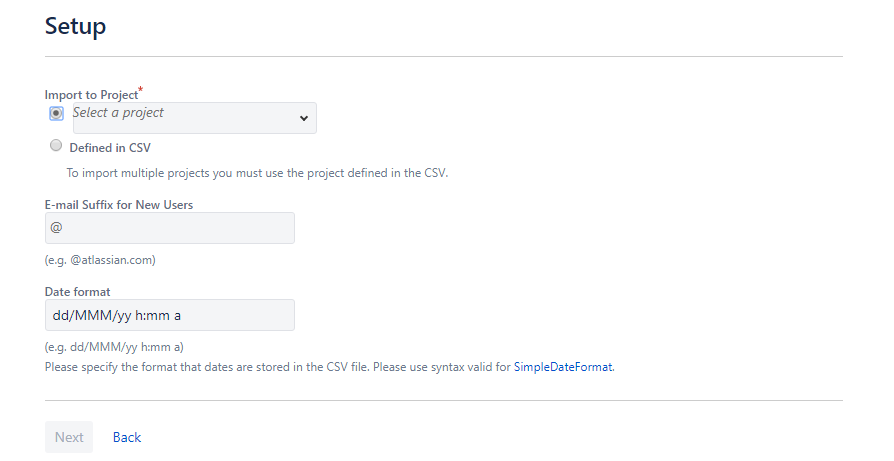The width and height of the screenshot is (894, 461).
Task: Click the Setup heading
Action: [x=75, y=26]
